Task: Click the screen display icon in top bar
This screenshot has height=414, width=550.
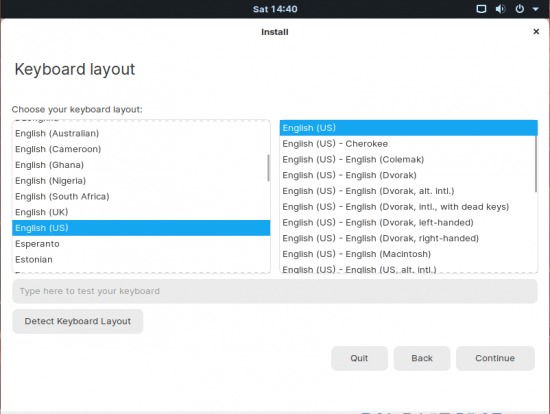Action: 481,9
